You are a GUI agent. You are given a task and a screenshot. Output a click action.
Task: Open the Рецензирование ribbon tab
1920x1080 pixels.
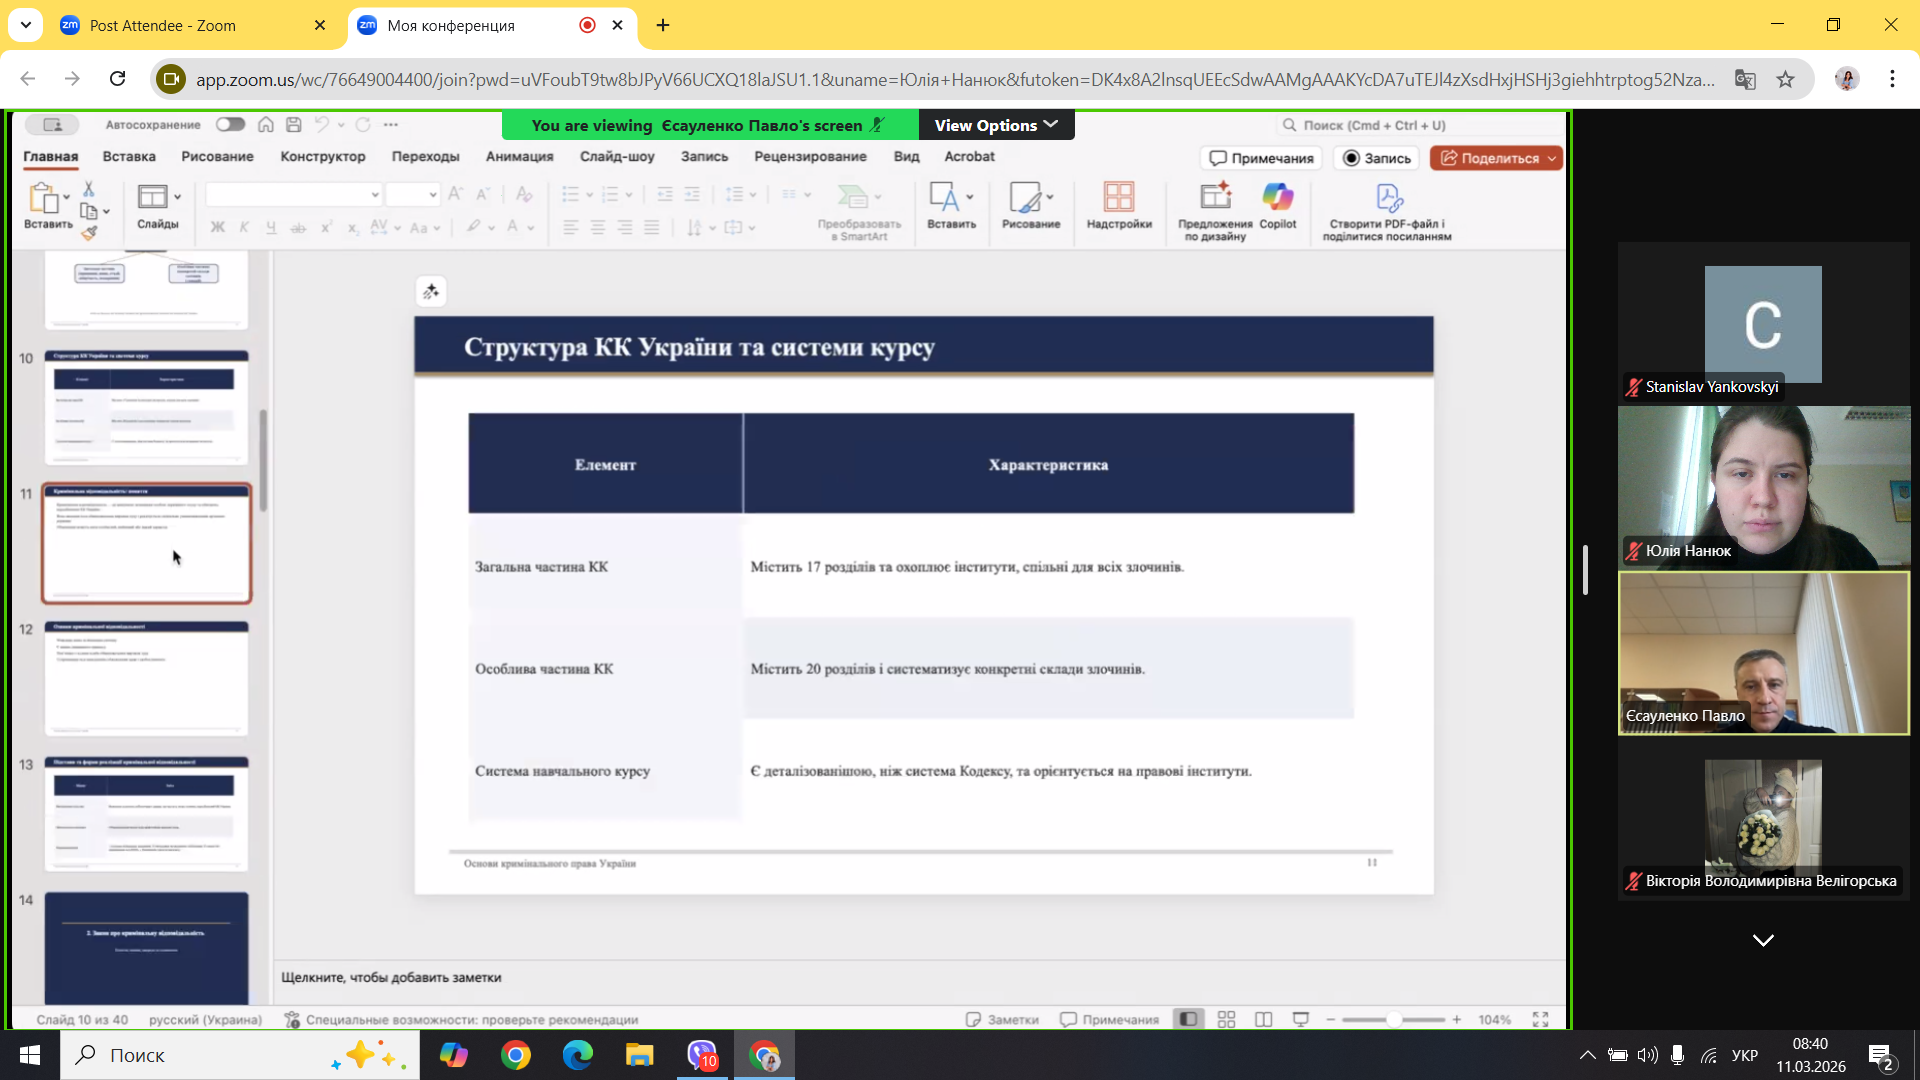click(810, 157)
